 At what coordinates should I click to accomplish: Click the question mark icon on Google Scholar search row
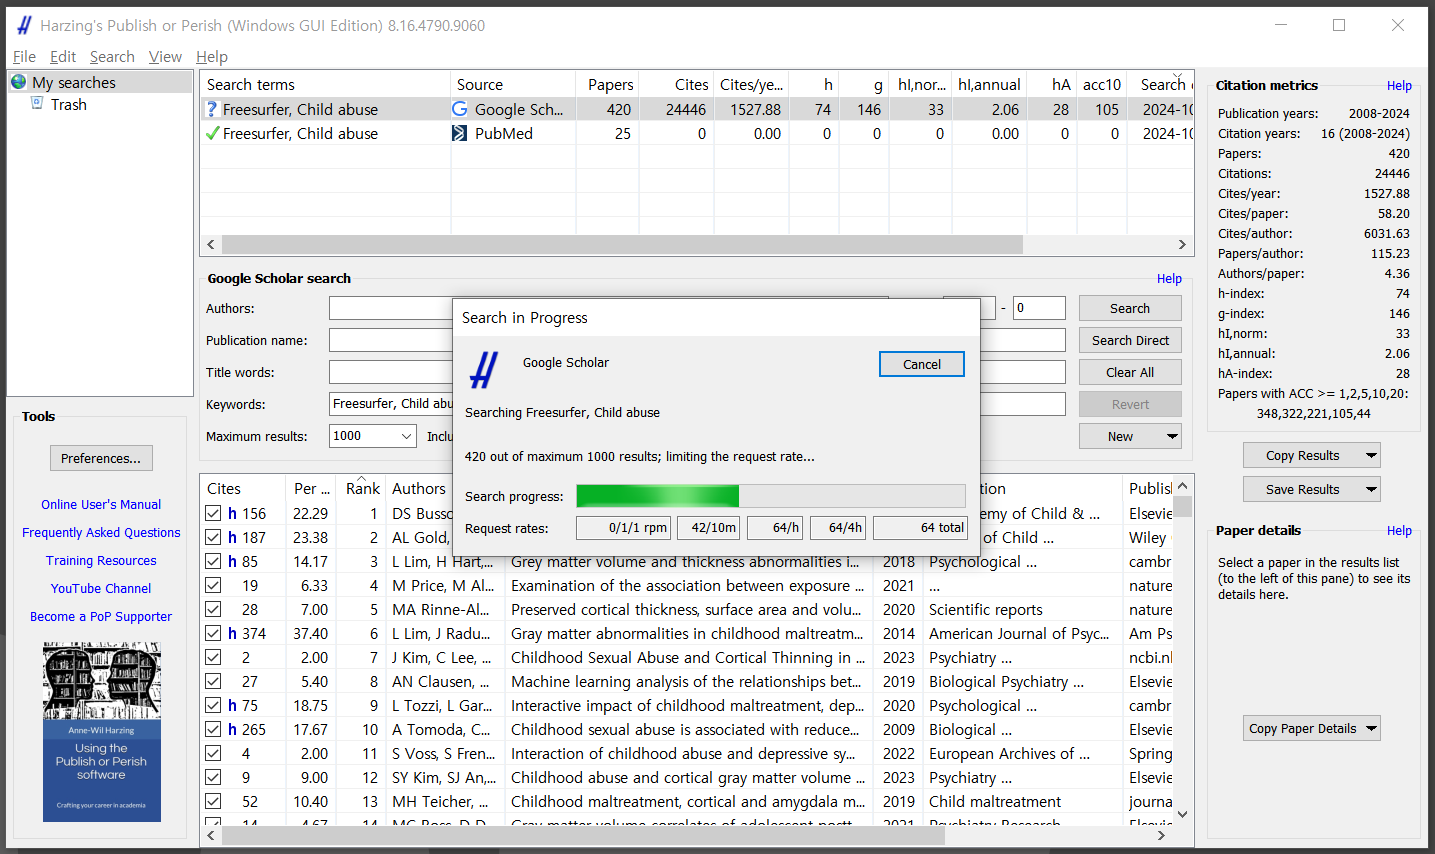pos(211,109)
